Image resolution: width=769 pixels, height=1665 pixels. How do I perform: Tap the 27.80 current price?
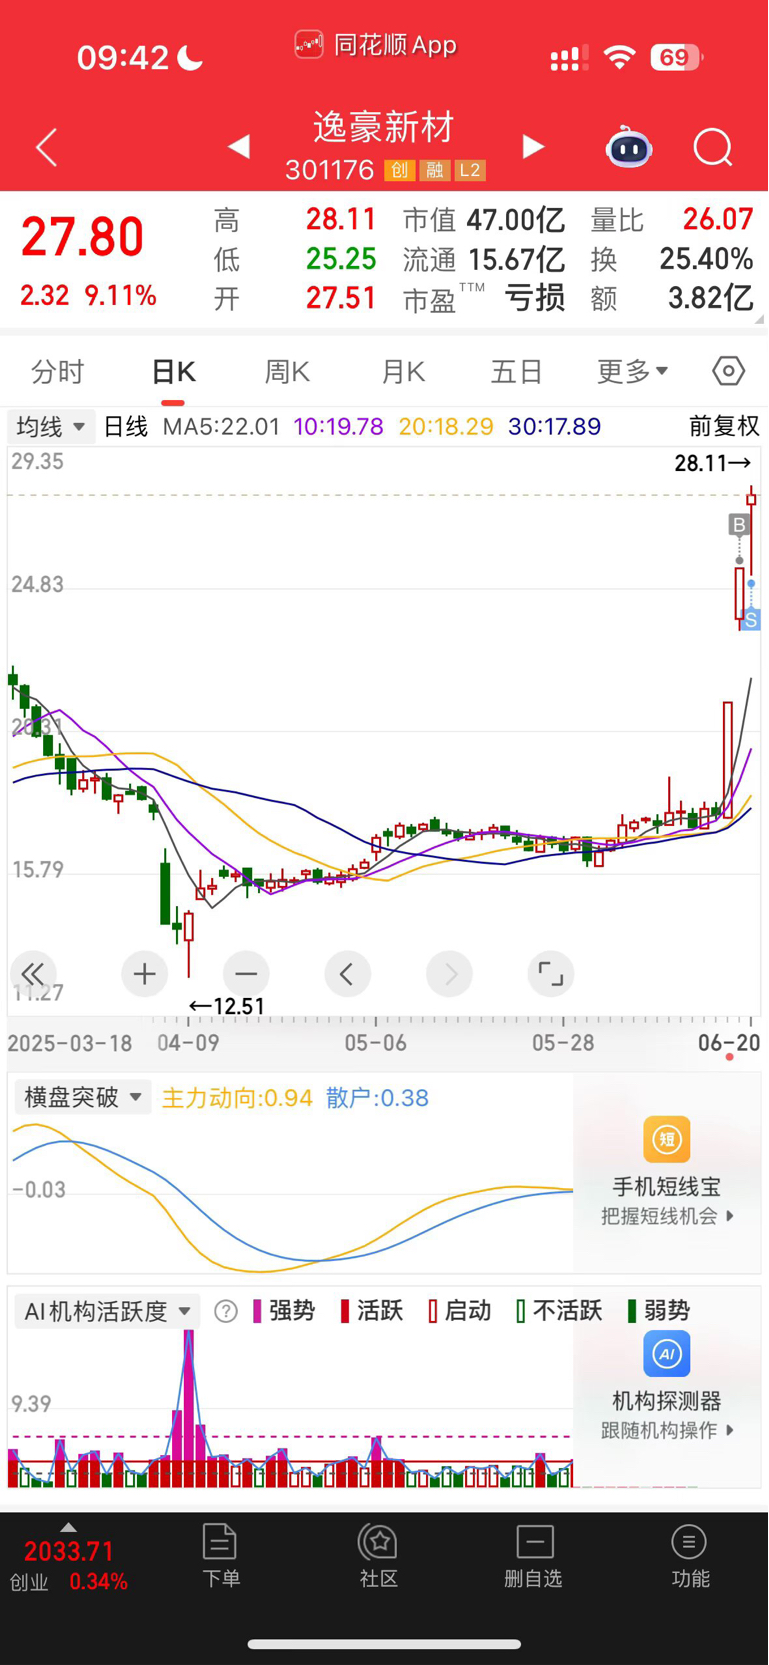point(82,238)
